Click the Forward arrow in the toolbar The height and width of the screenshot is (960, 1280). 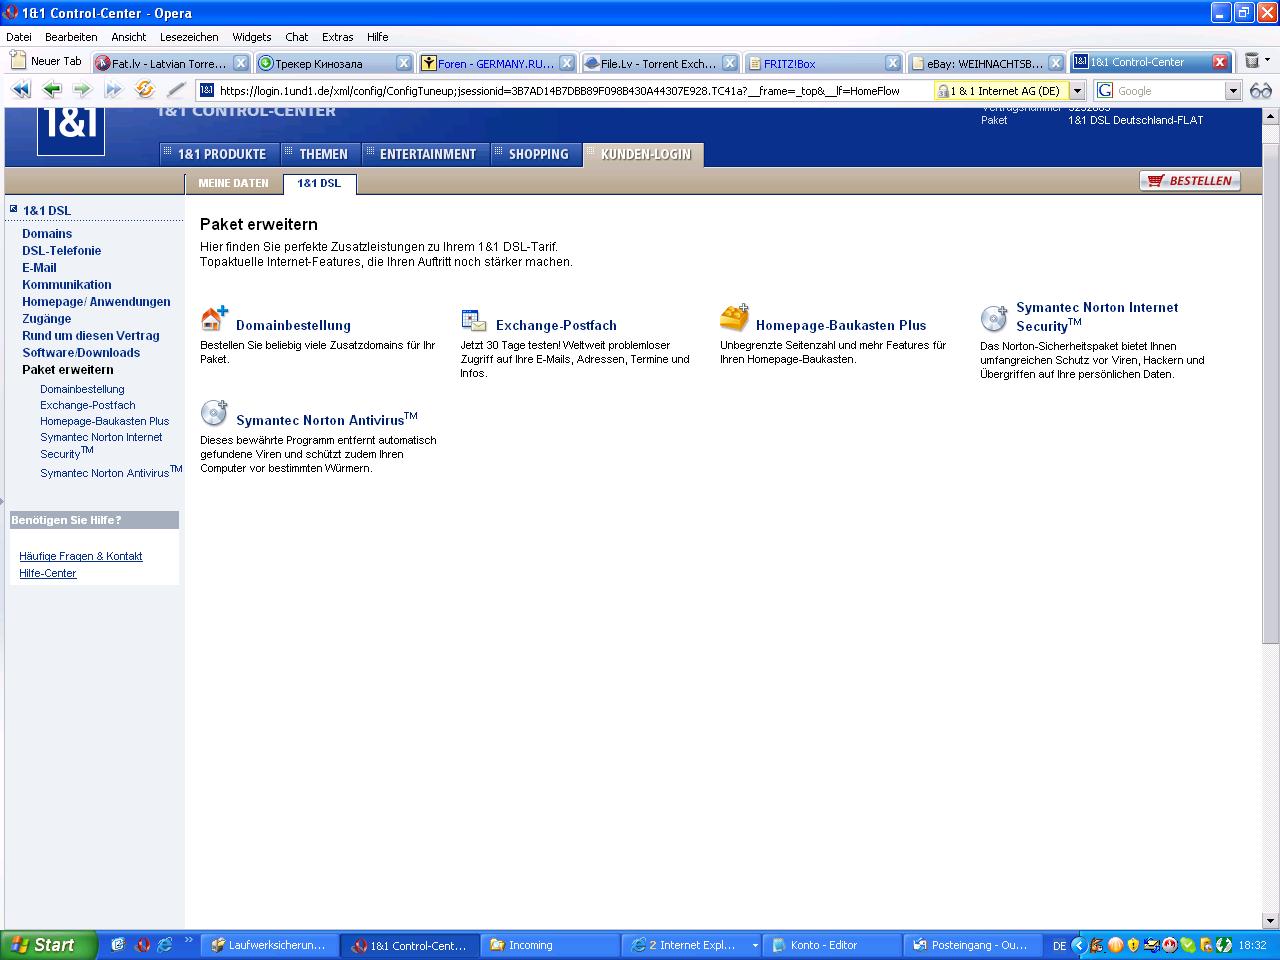pyautogui.click(x=82, y=90)
